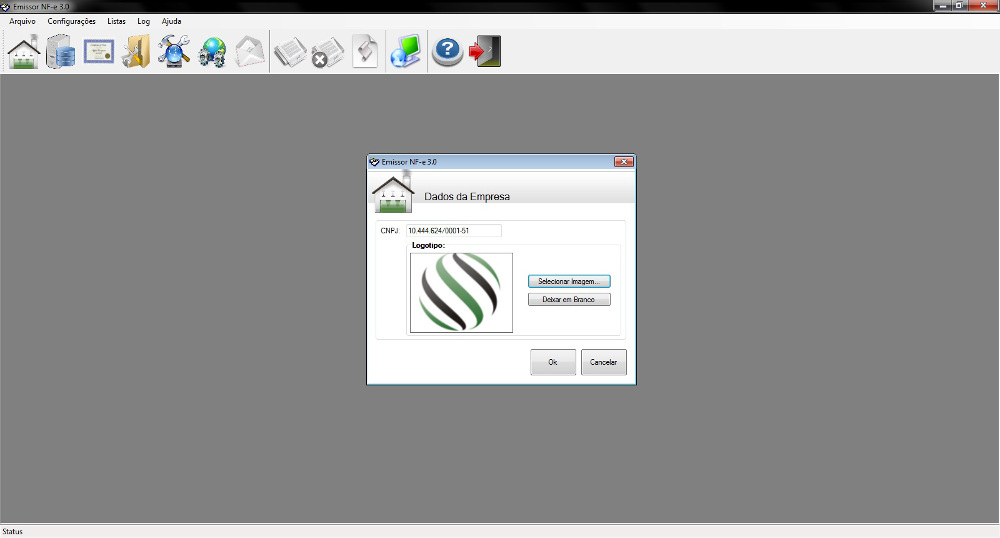This screenshot has width=1000, height=538.
Task: Click the blue help question mark icon
Action: click(447, 51)
